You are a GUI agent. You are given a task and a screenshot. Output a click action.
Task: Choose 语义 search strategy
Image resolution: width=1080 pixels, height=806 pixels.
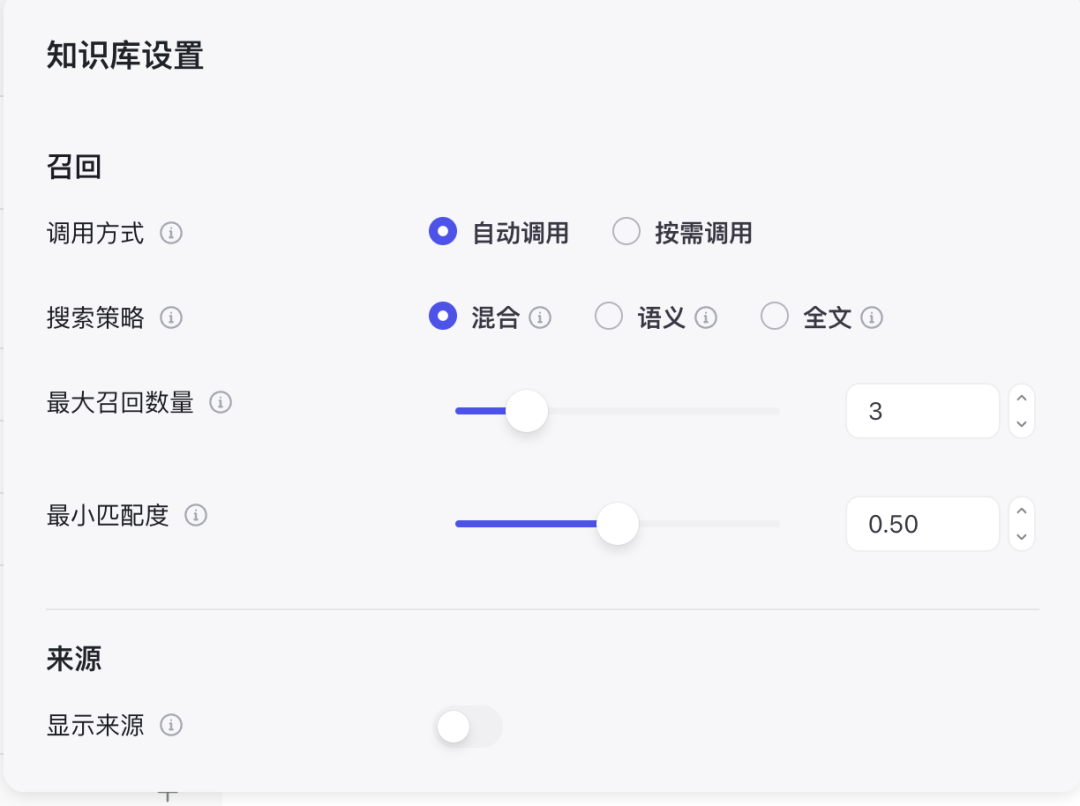(608, 317)
